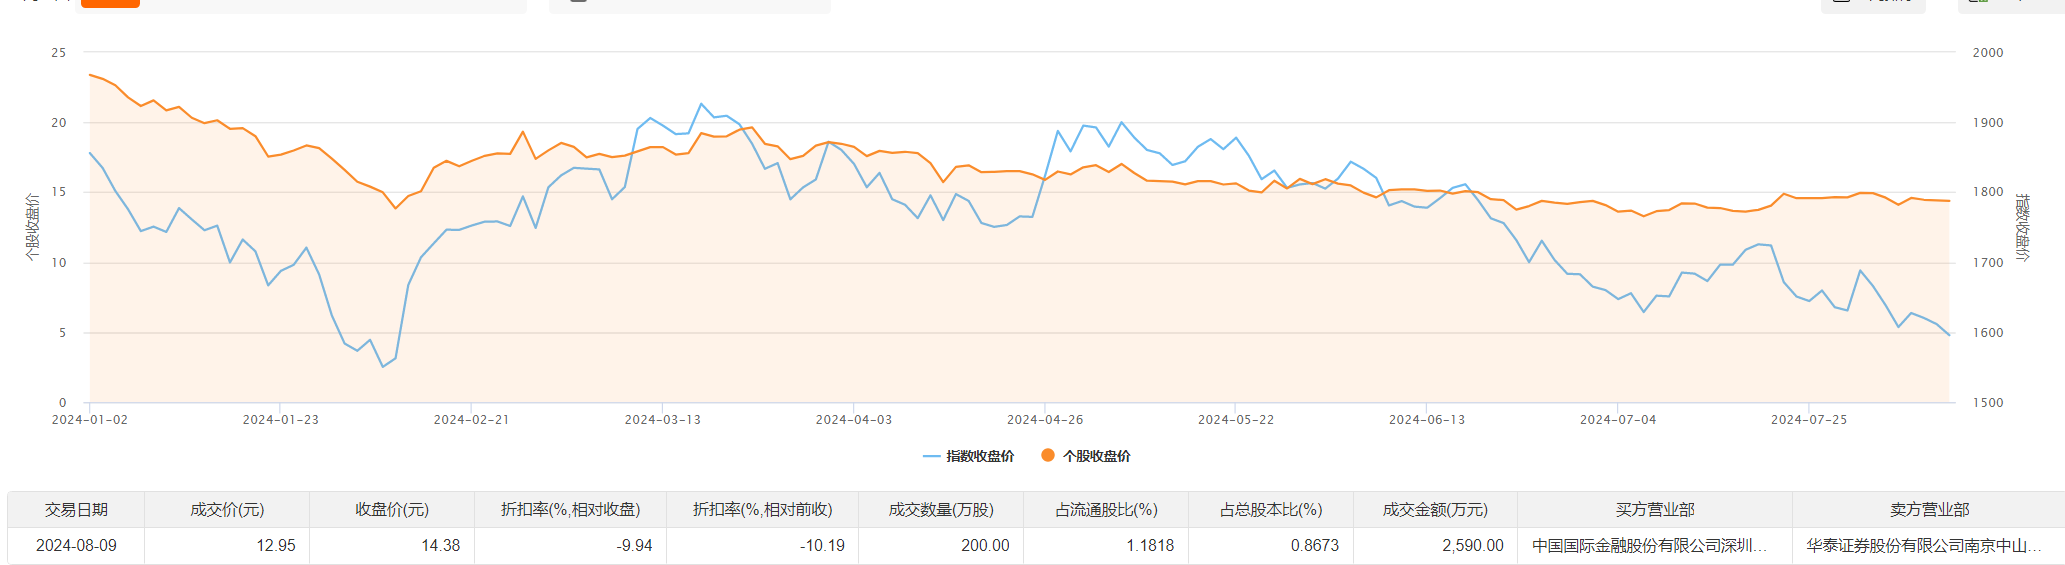Viewport: 2065px width, 565px height.
Task: Sort by the 交易日期 column header
Action: [76, 510]
